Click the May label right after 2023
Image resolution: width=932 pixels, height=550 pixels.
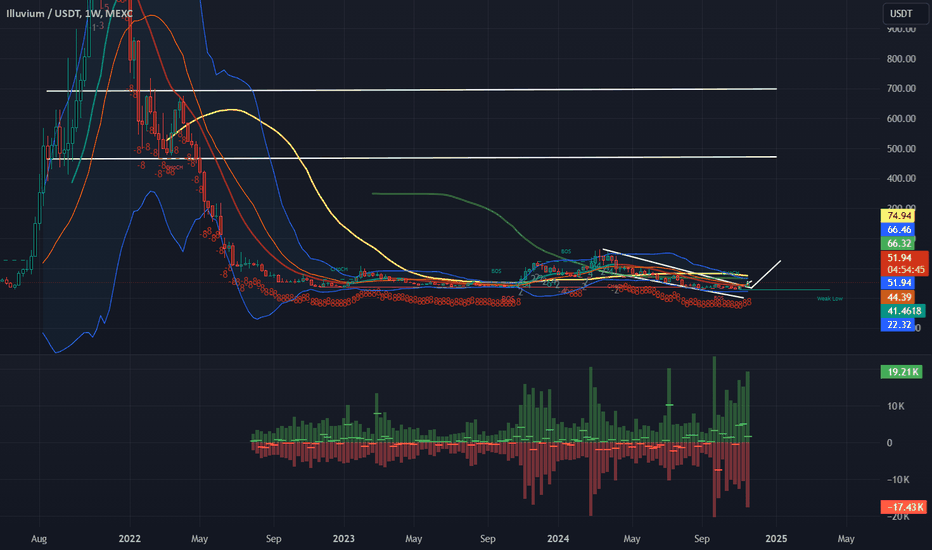[x=414, y=539]
